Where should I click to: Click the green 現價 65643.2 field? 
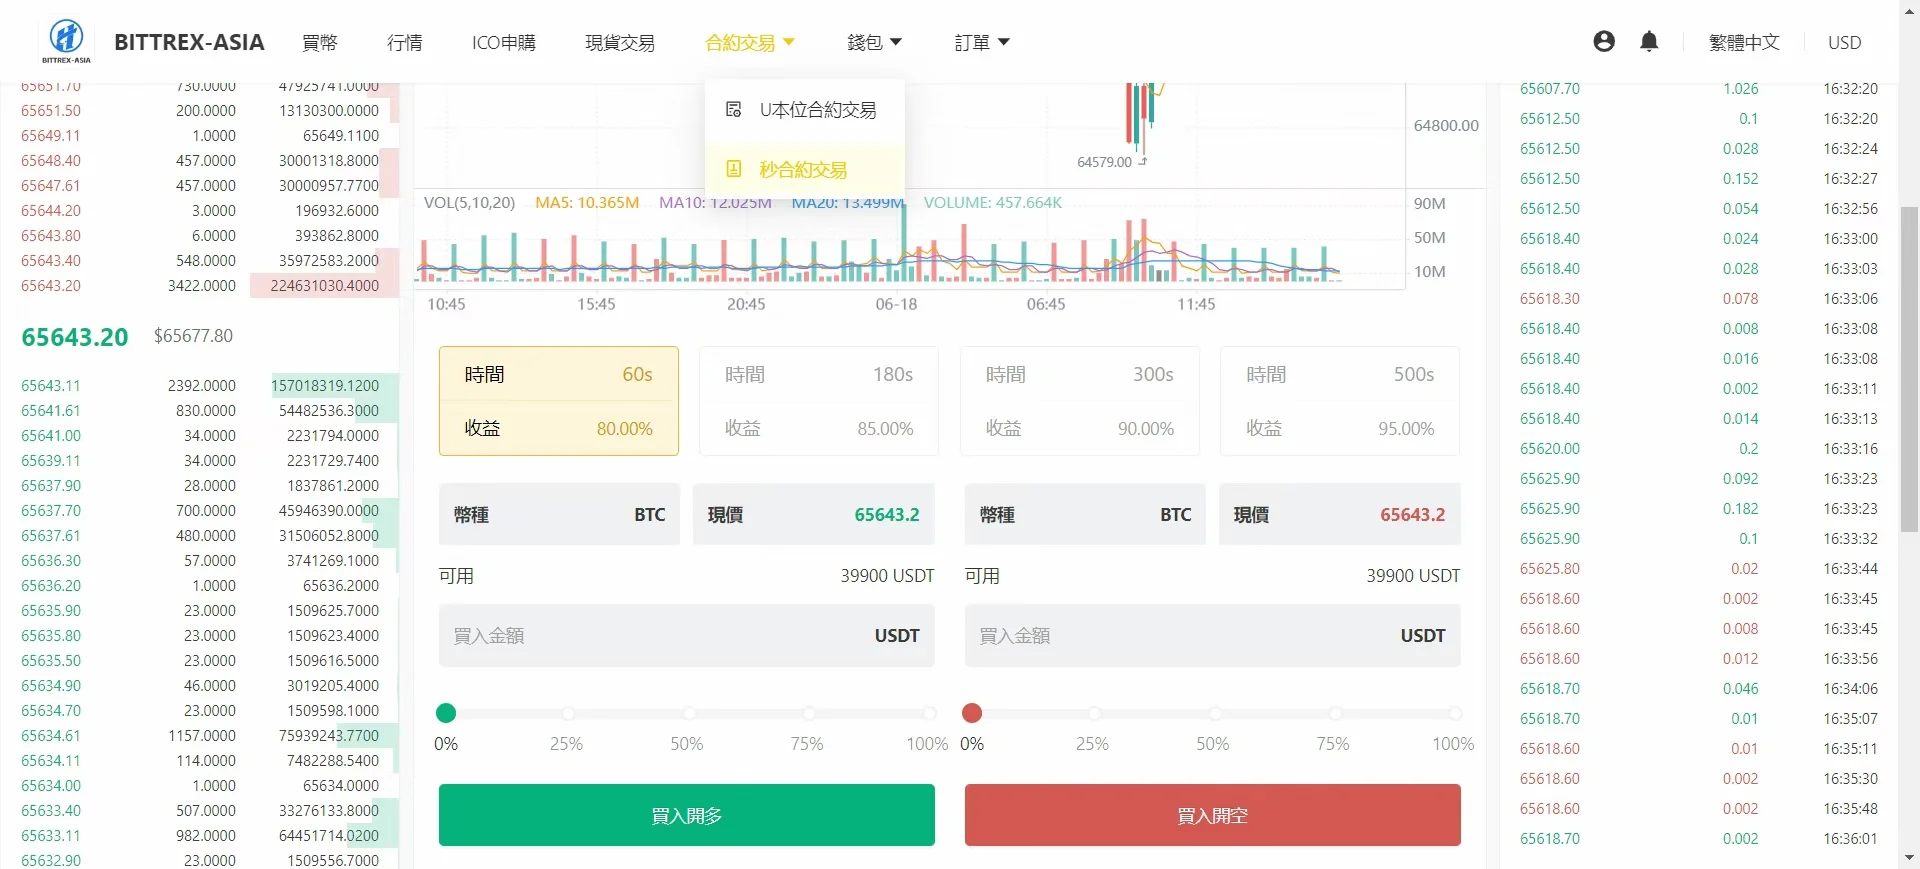coord(814,514)
